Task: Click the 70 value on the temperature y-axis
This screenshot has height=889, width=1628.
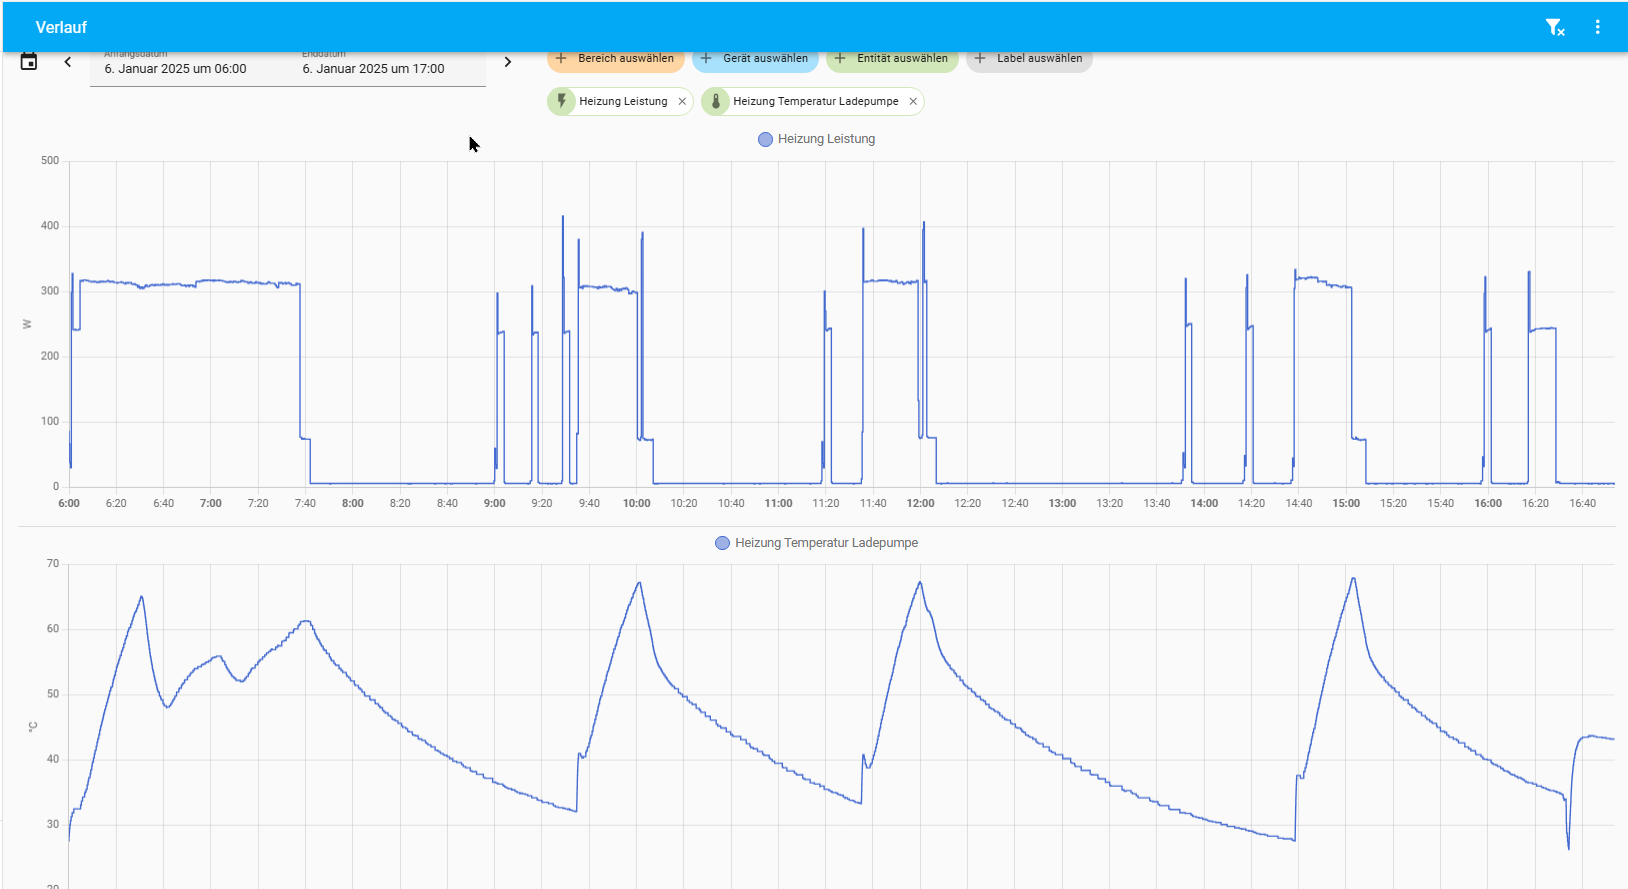Action: (53, 564)
